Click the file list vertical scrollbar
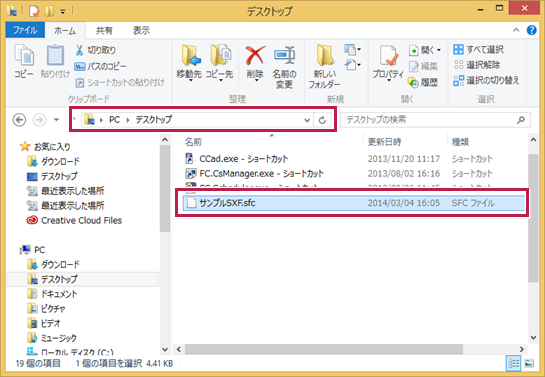This screenshot has height=377, width=545. (x=534, y=218)
